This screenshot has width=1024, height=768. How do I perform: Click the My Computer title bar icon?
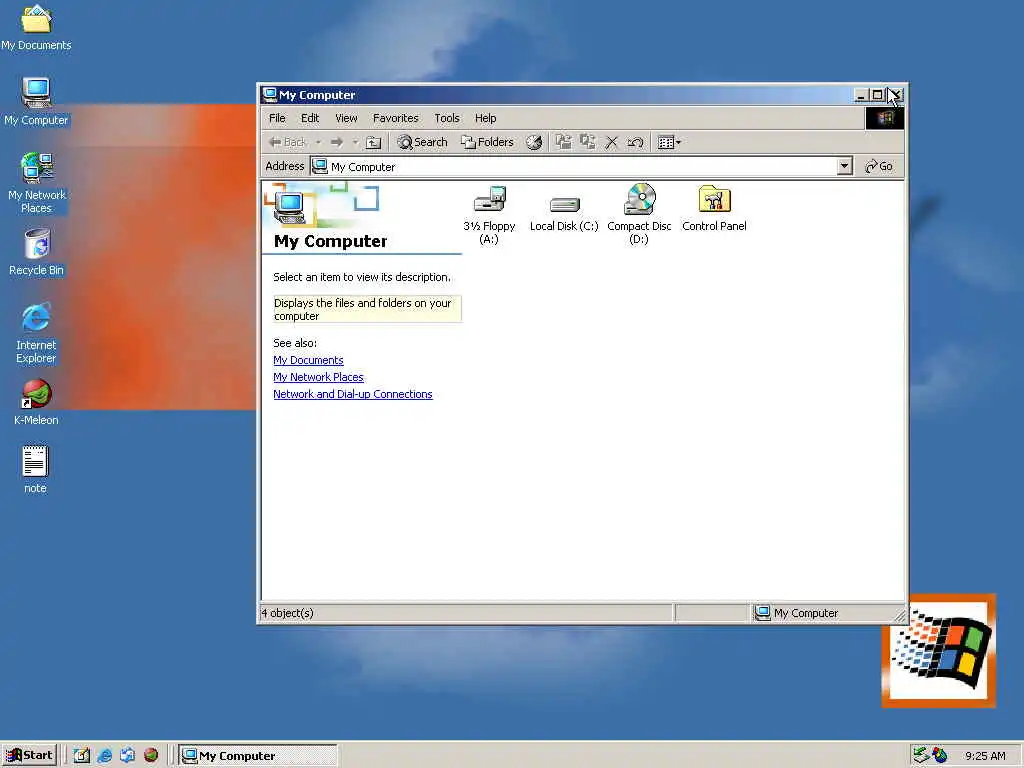(x=269, y=95)
